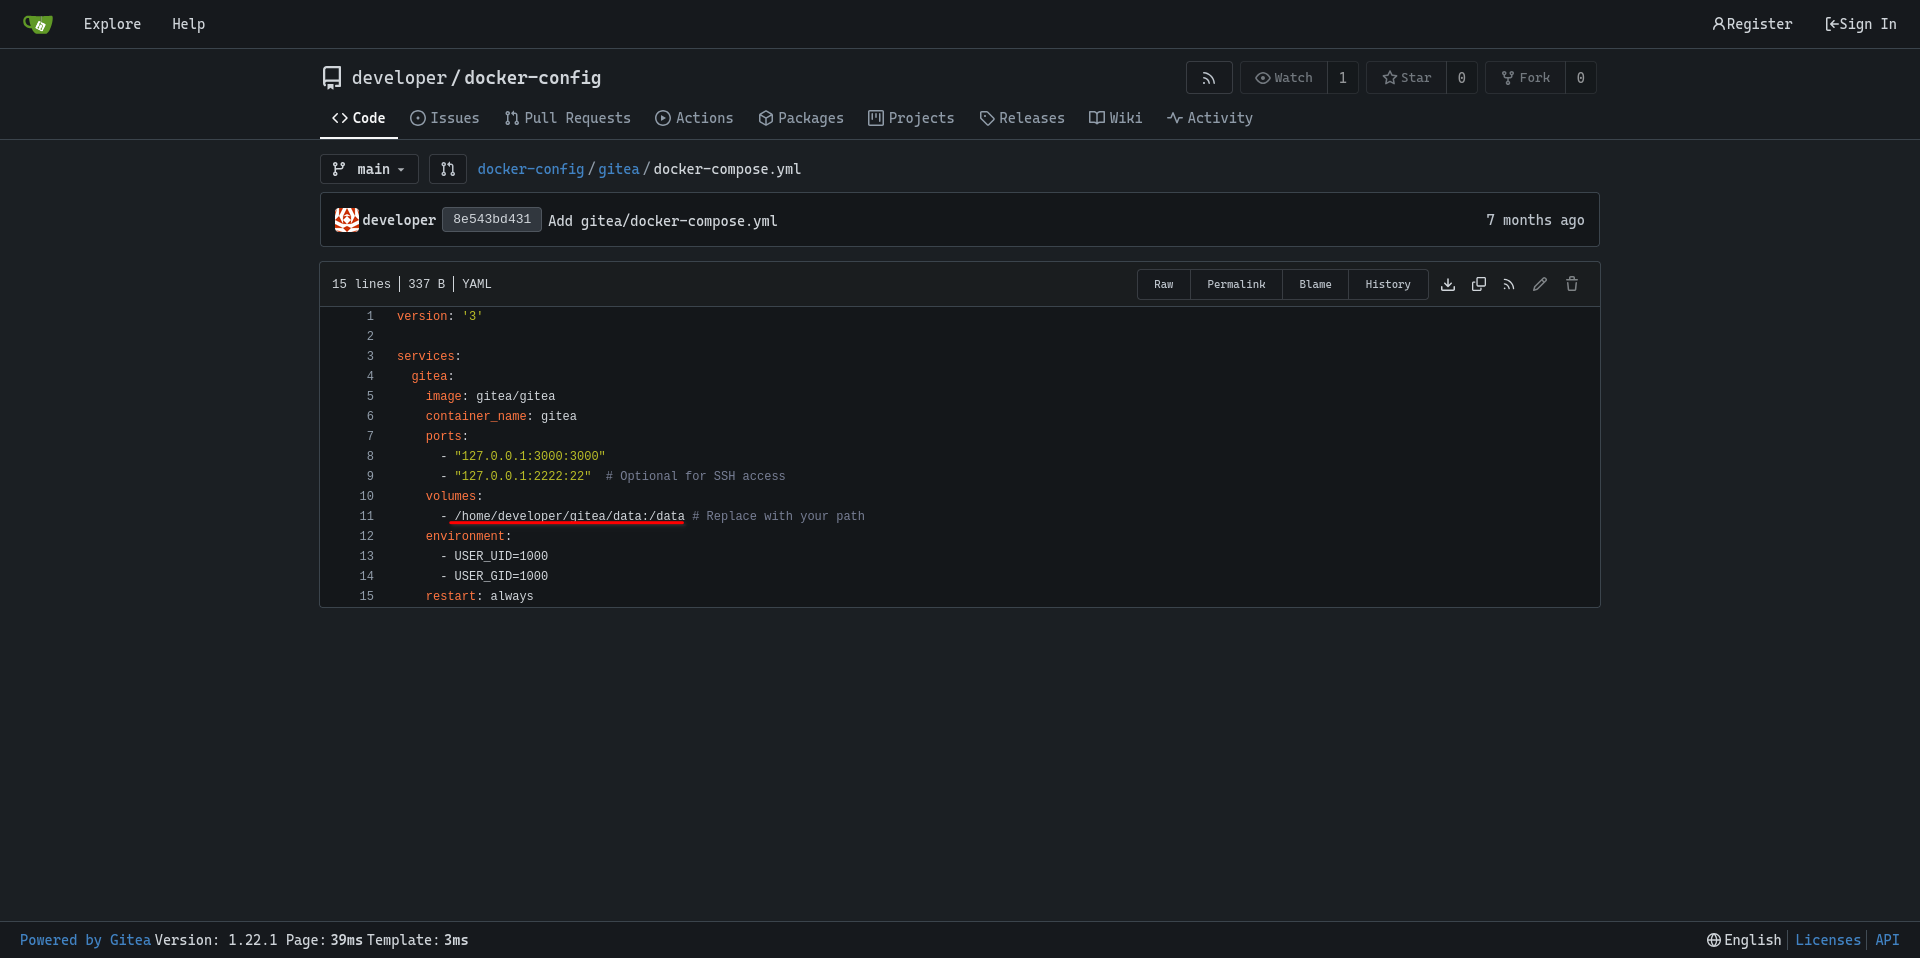Copy file content to clipboard
Image resolution: width=1920 pixels, height=958 pixels.
(x=1478, y=285)
